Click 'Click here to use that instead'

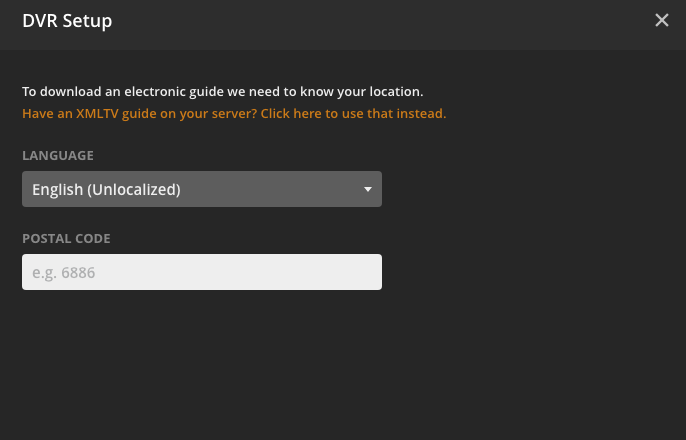(355, 114)
